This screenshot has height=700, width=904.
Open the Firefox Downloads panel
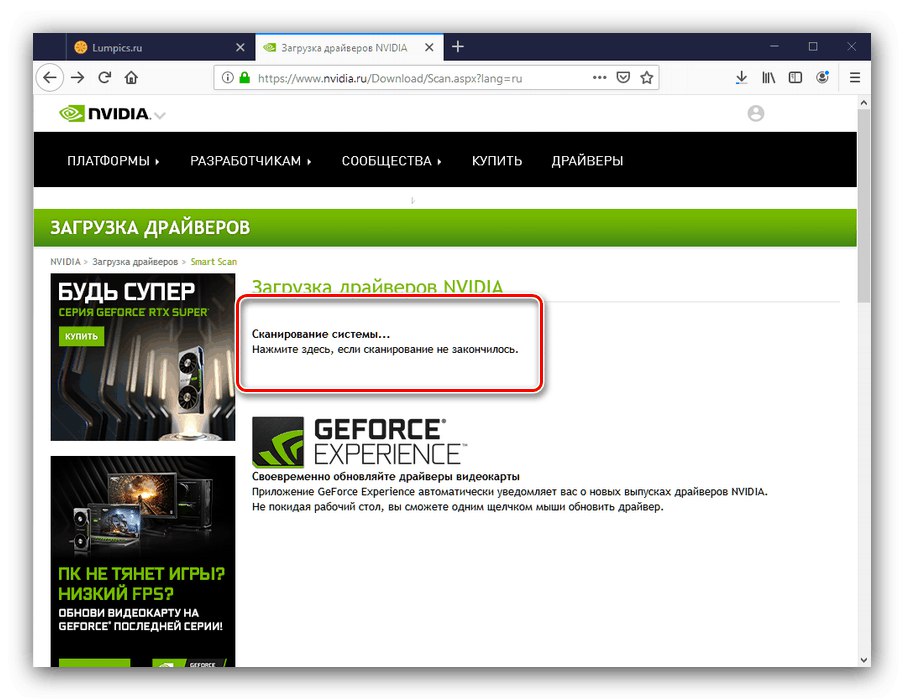[742, 77]
